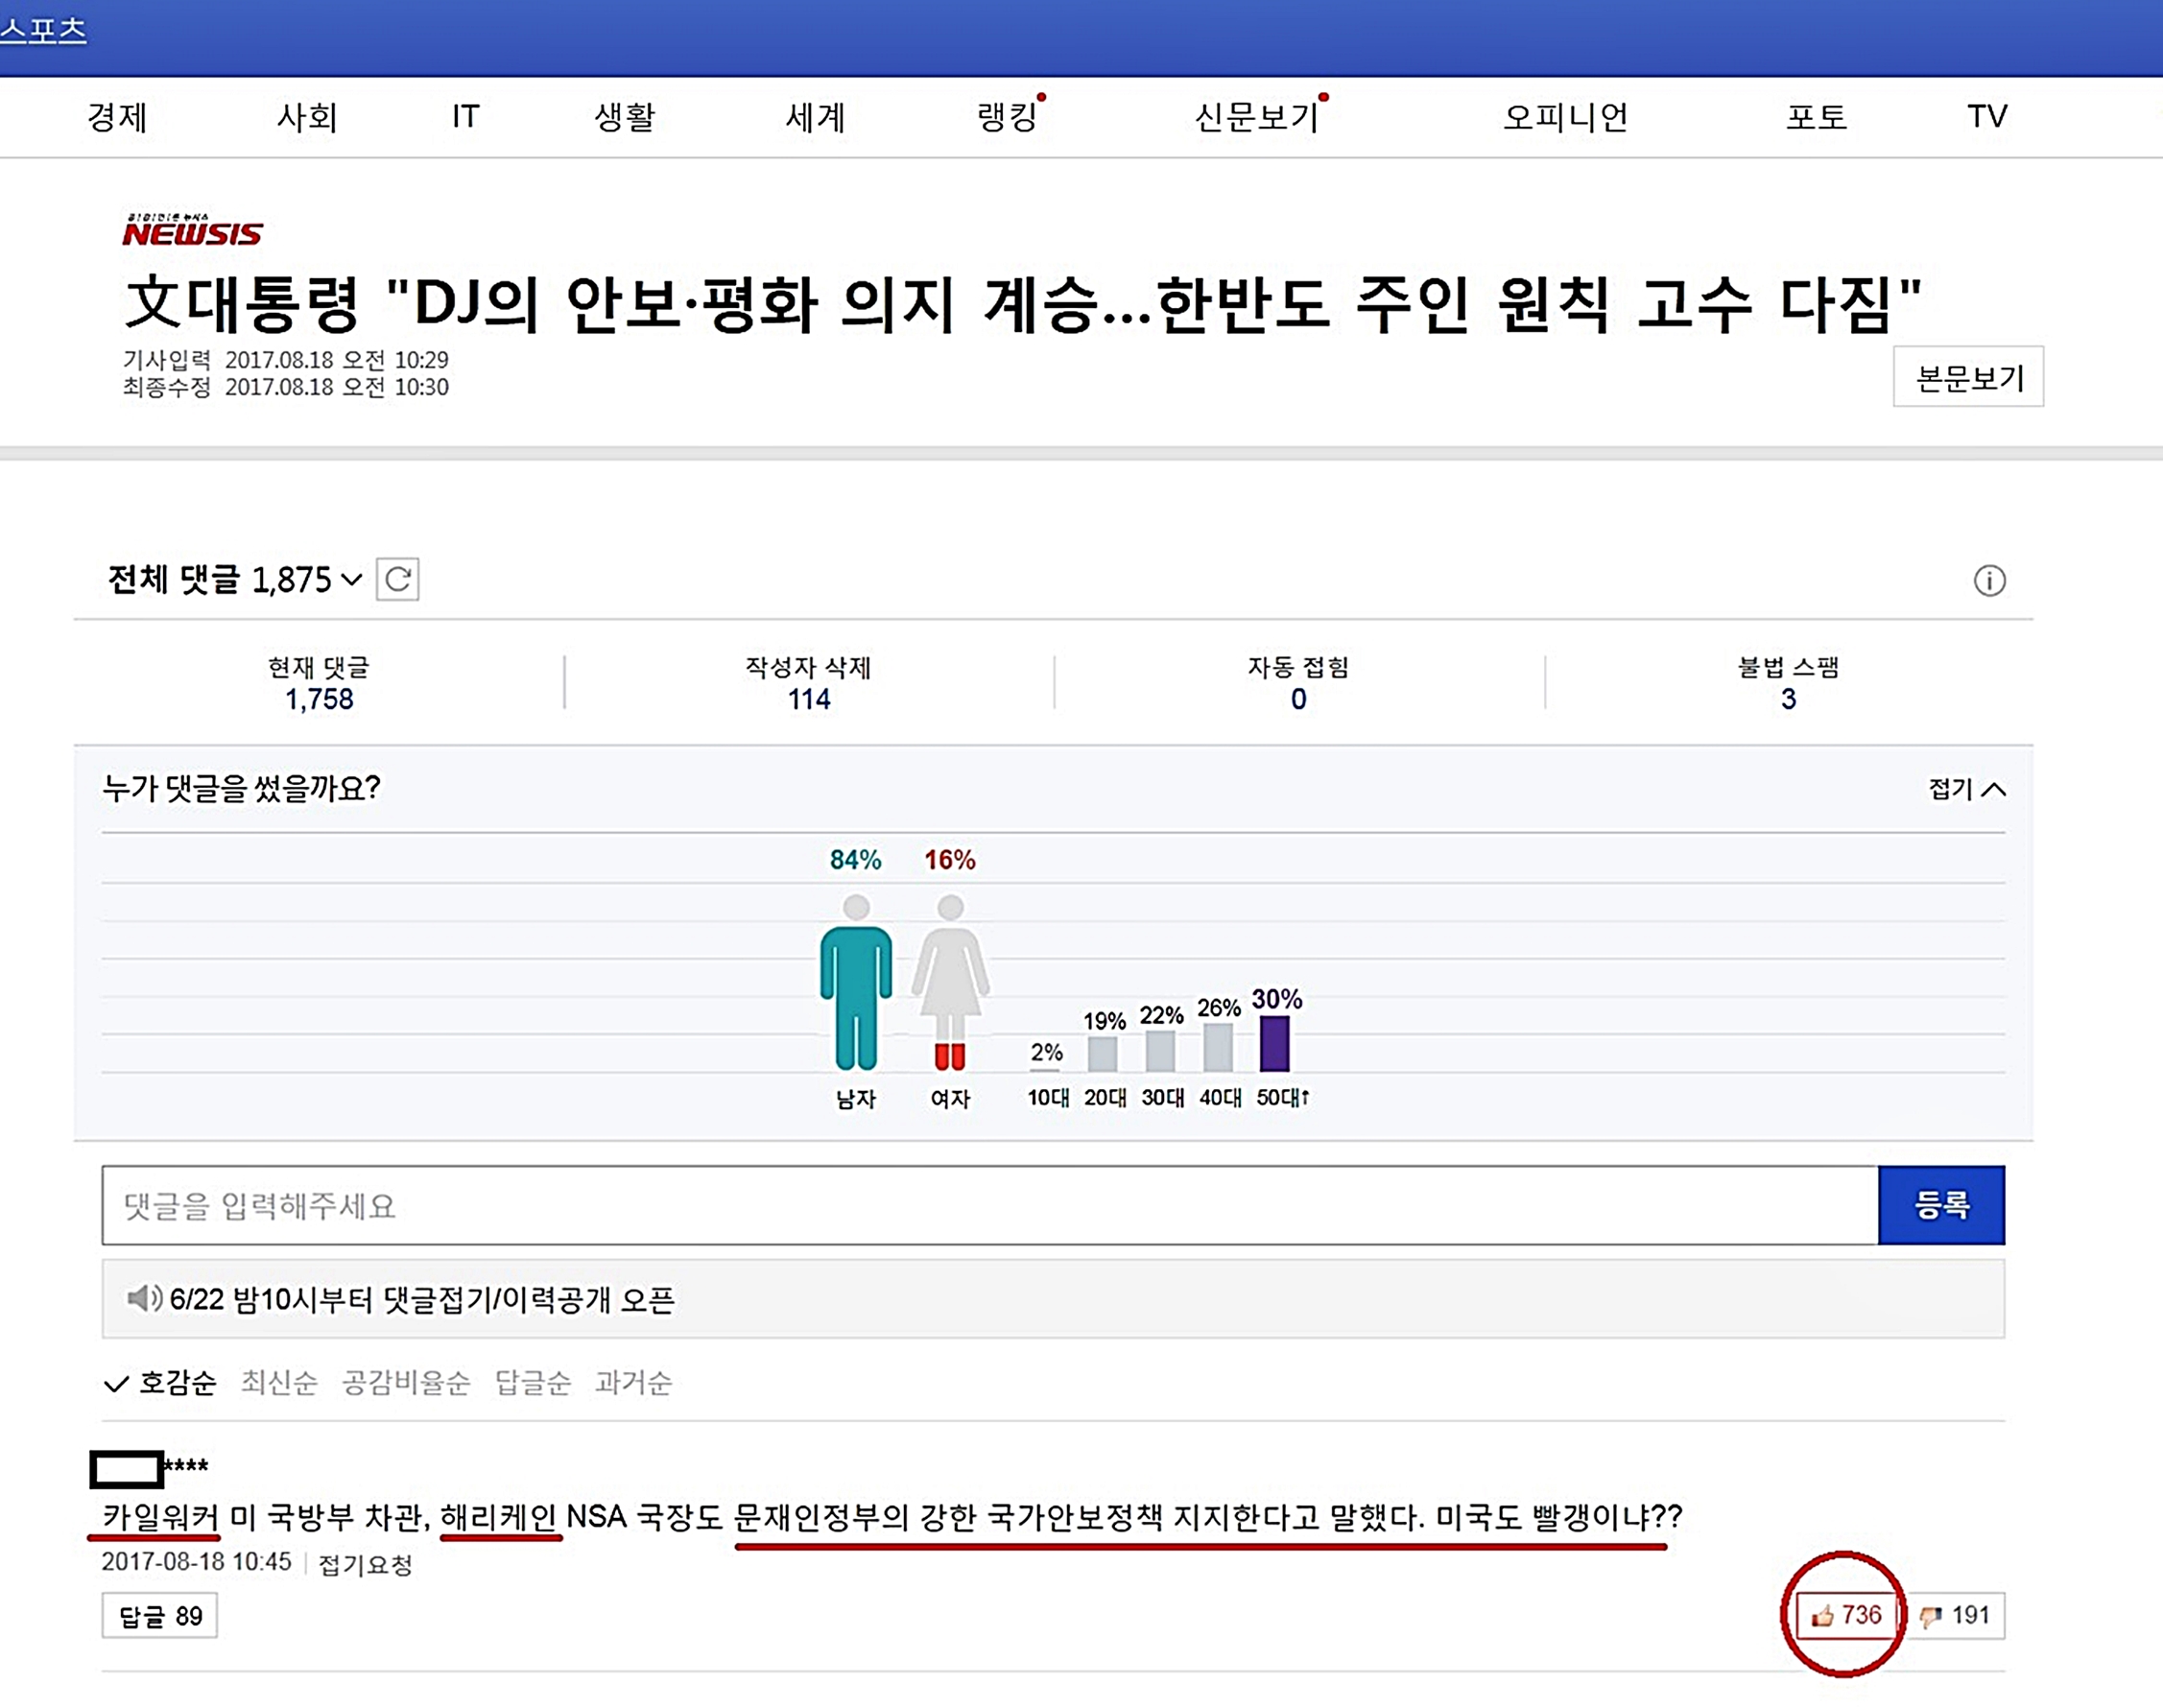Open the comment info icon

click(1988, 581)
